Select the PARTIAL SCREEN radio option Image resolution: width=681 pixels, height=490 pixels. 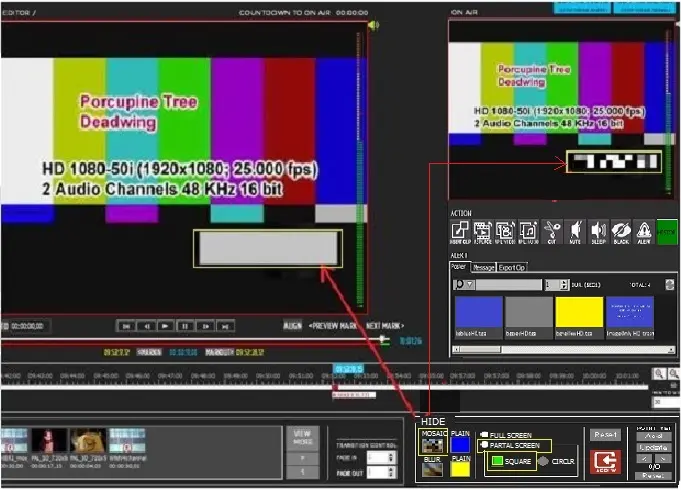(483, 445)
